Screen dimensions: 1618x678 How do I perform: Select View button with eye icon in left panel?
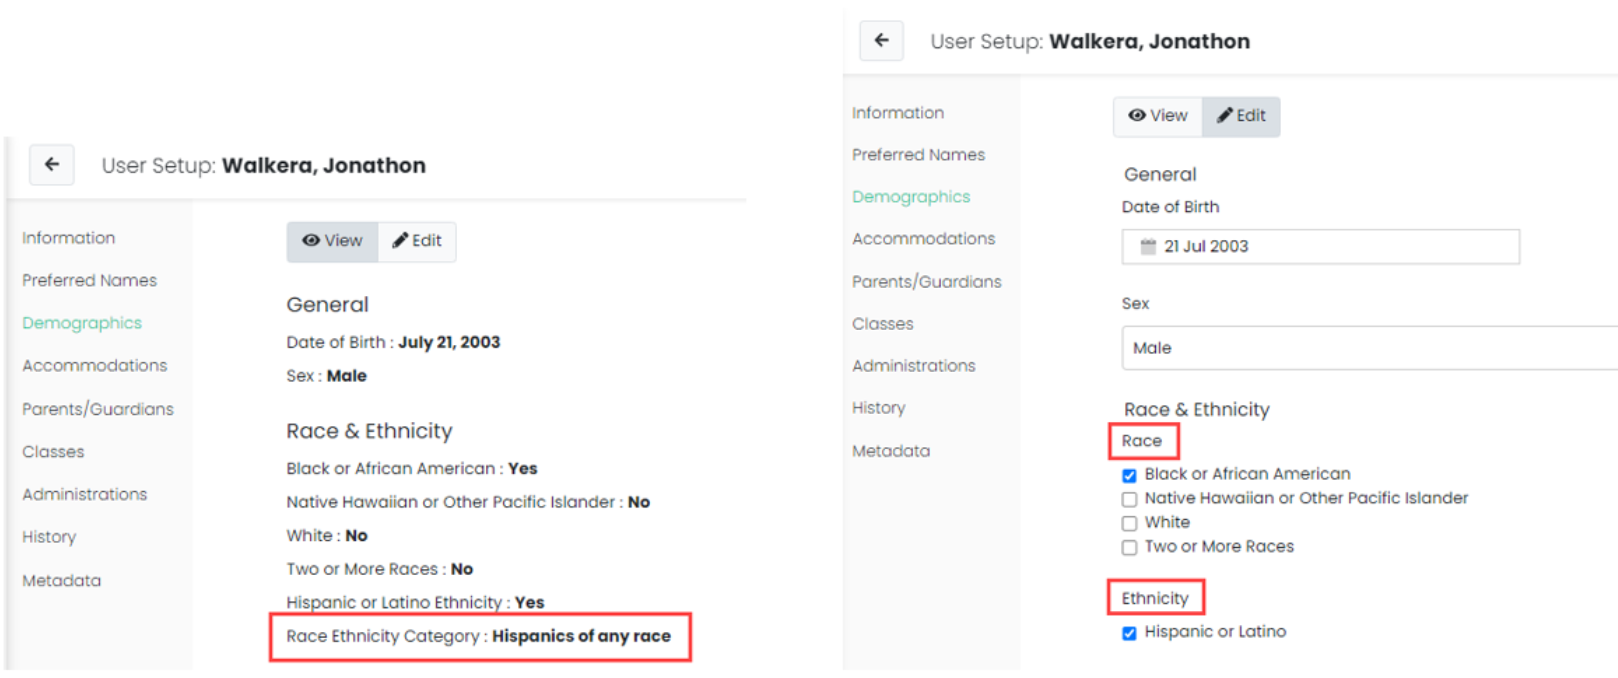coord(332,241)
